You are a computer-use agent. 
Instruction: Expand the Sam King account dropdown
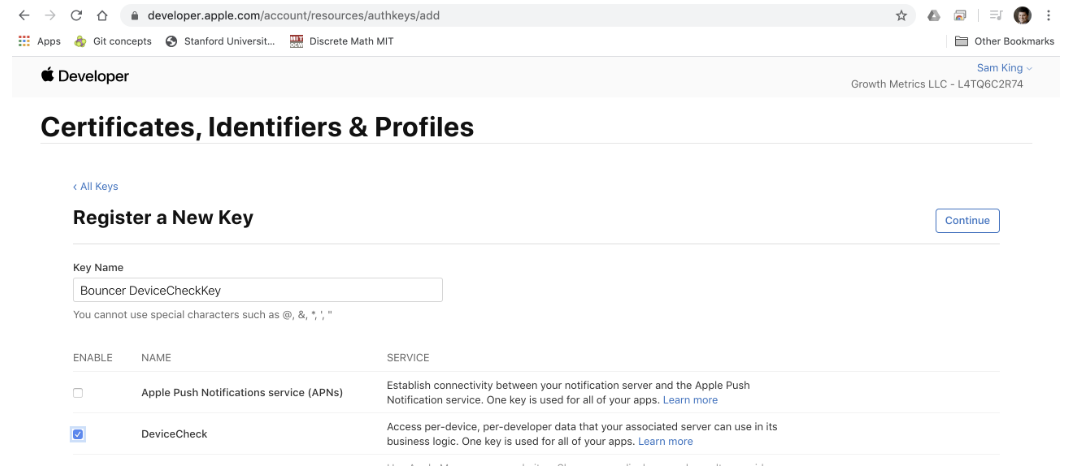(1004, 68)
